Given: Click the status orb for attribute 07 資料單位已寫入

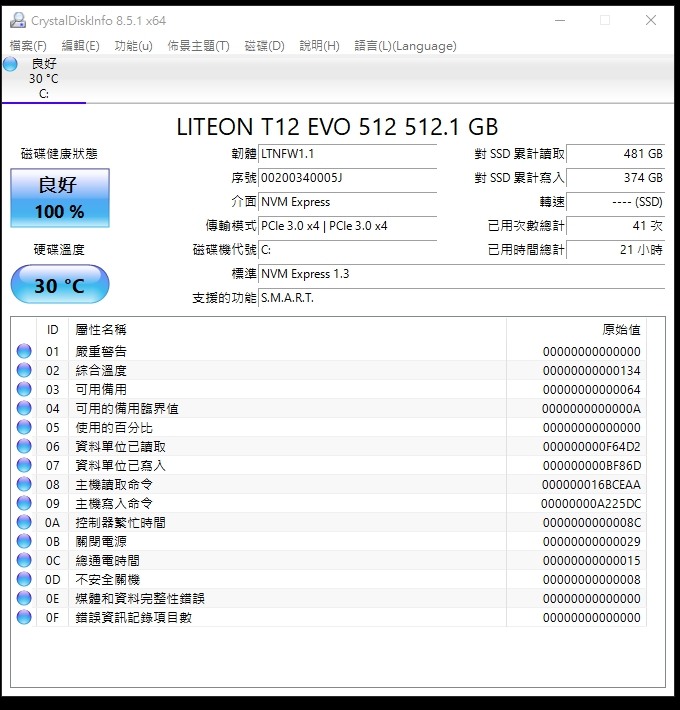Looking at the screenshot, I should point(24,465).
